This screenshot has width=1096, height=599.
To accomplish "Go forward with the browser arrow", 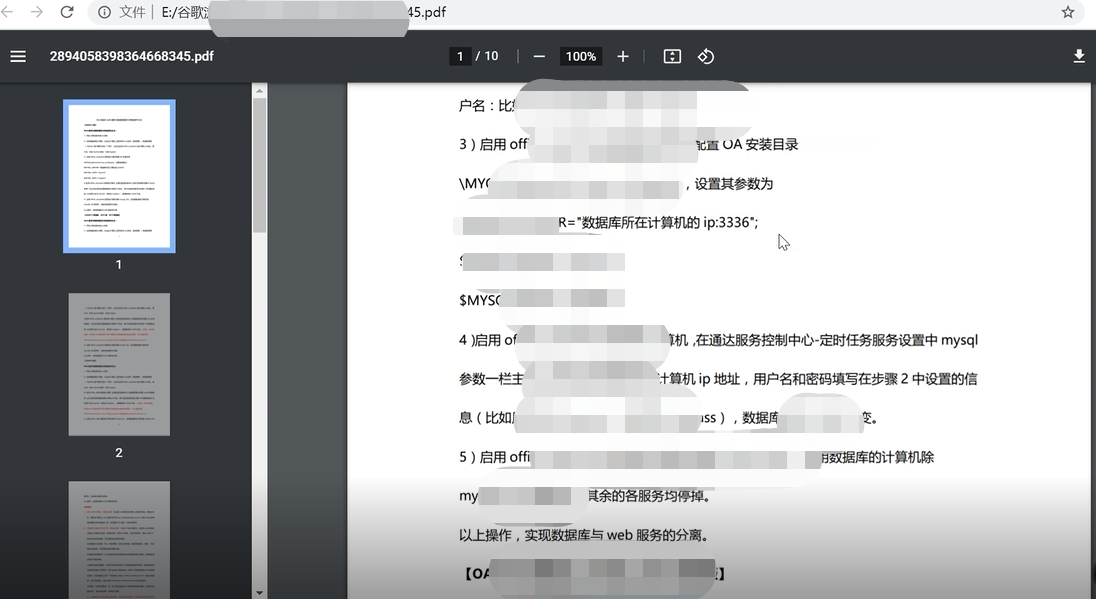I will (x=36, y=12).
